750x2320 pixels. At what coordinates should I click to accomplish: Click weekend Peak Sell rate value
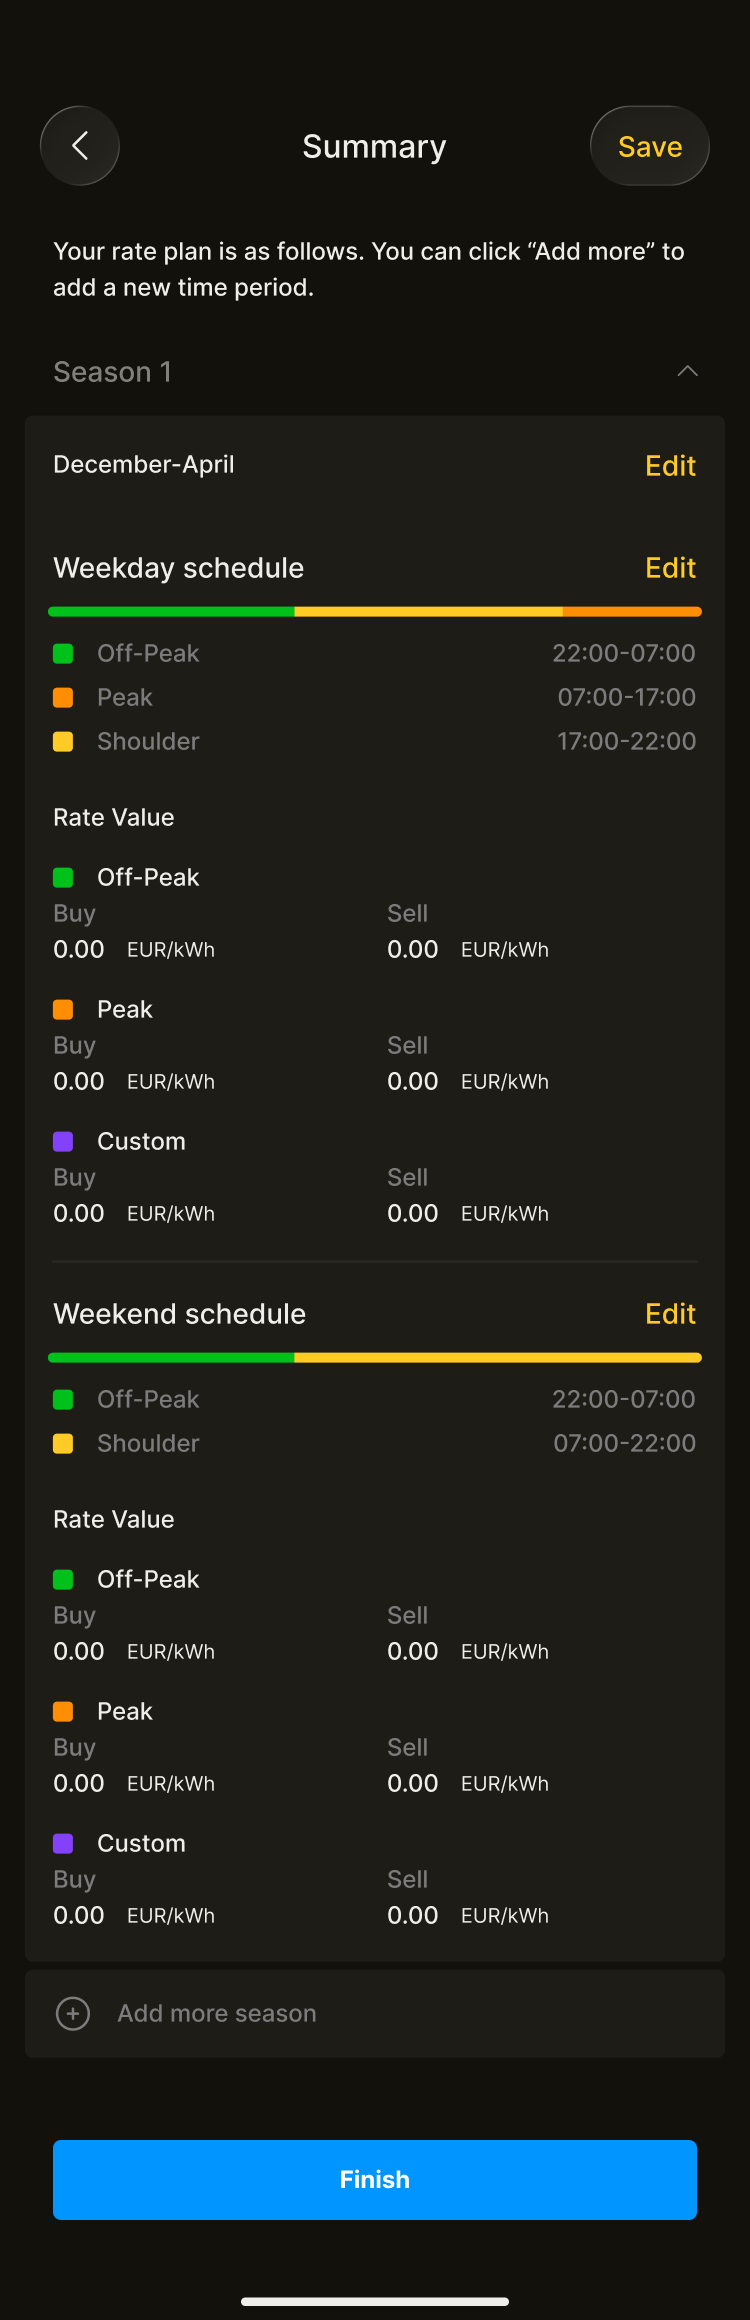point(413,1784)
